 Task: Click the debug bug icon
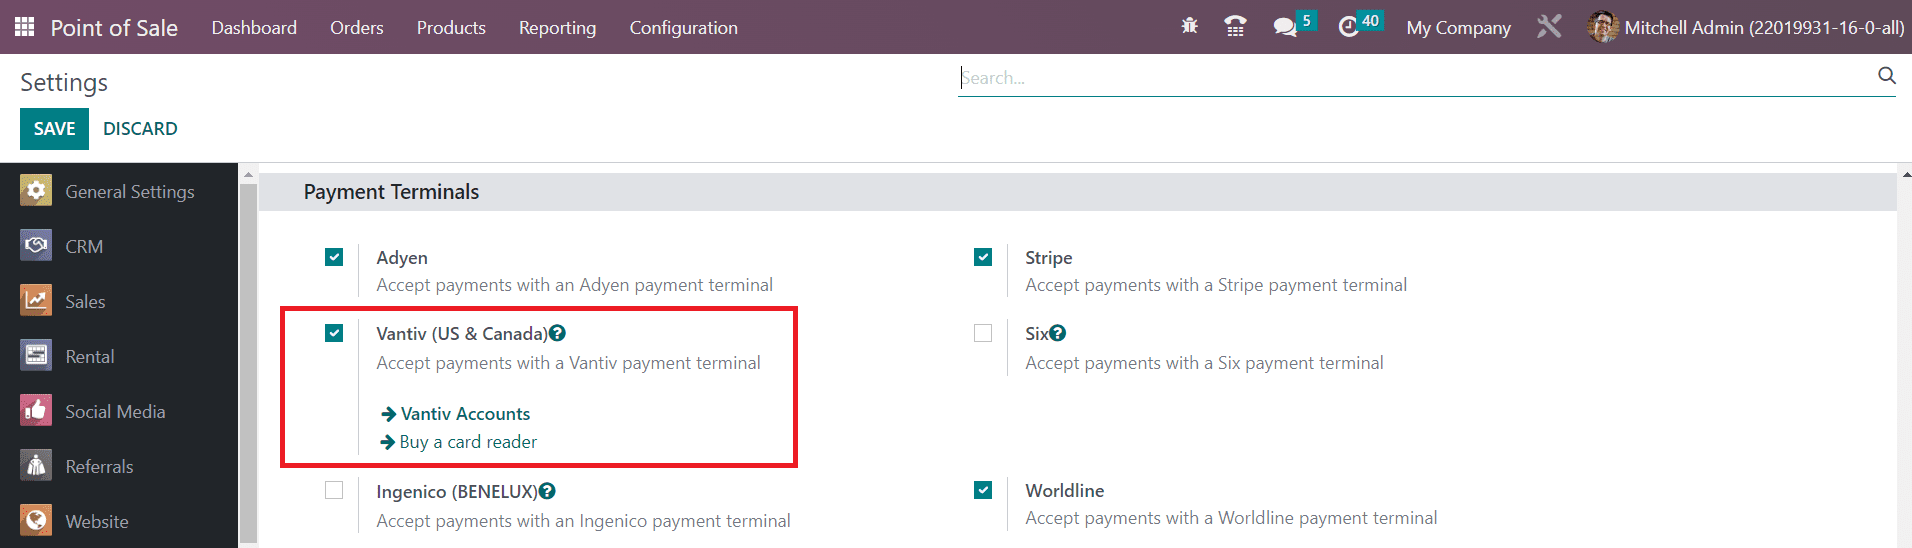pyautogui.click(x=1189, y=26)
